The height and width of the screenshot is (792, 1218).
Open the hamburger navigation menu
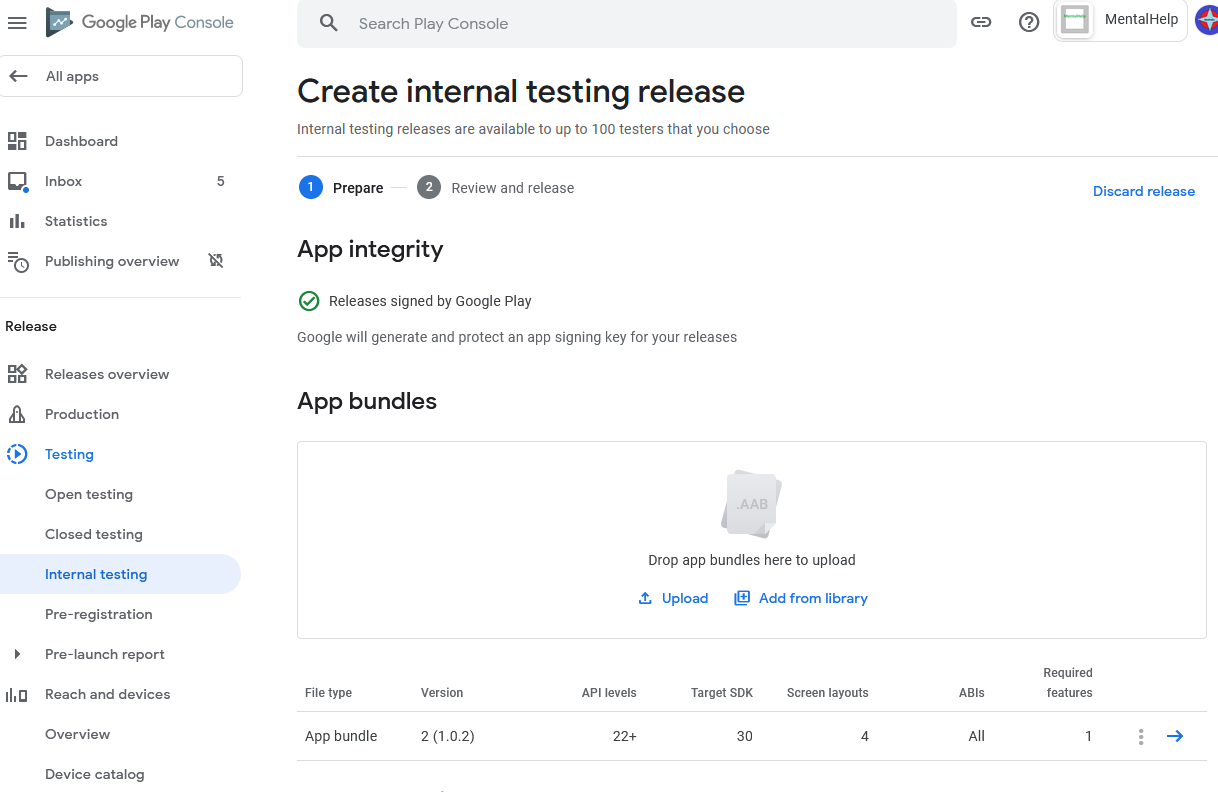pos(17,23)
